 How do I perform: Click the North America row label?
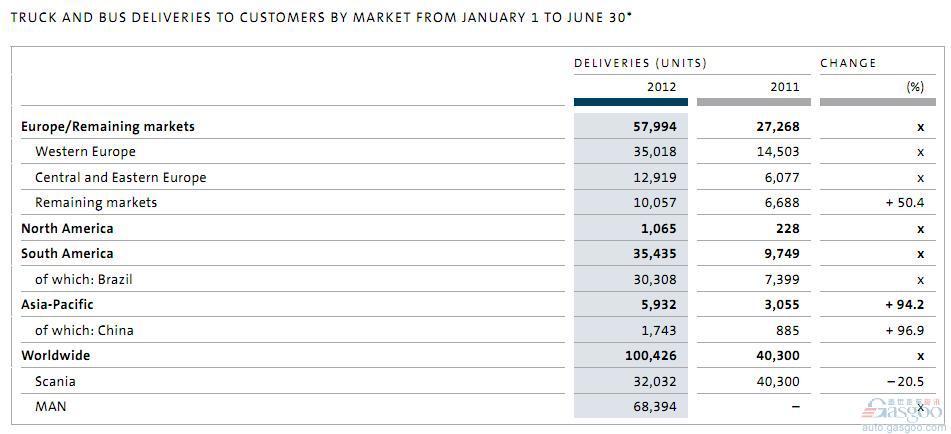[67, 229]
